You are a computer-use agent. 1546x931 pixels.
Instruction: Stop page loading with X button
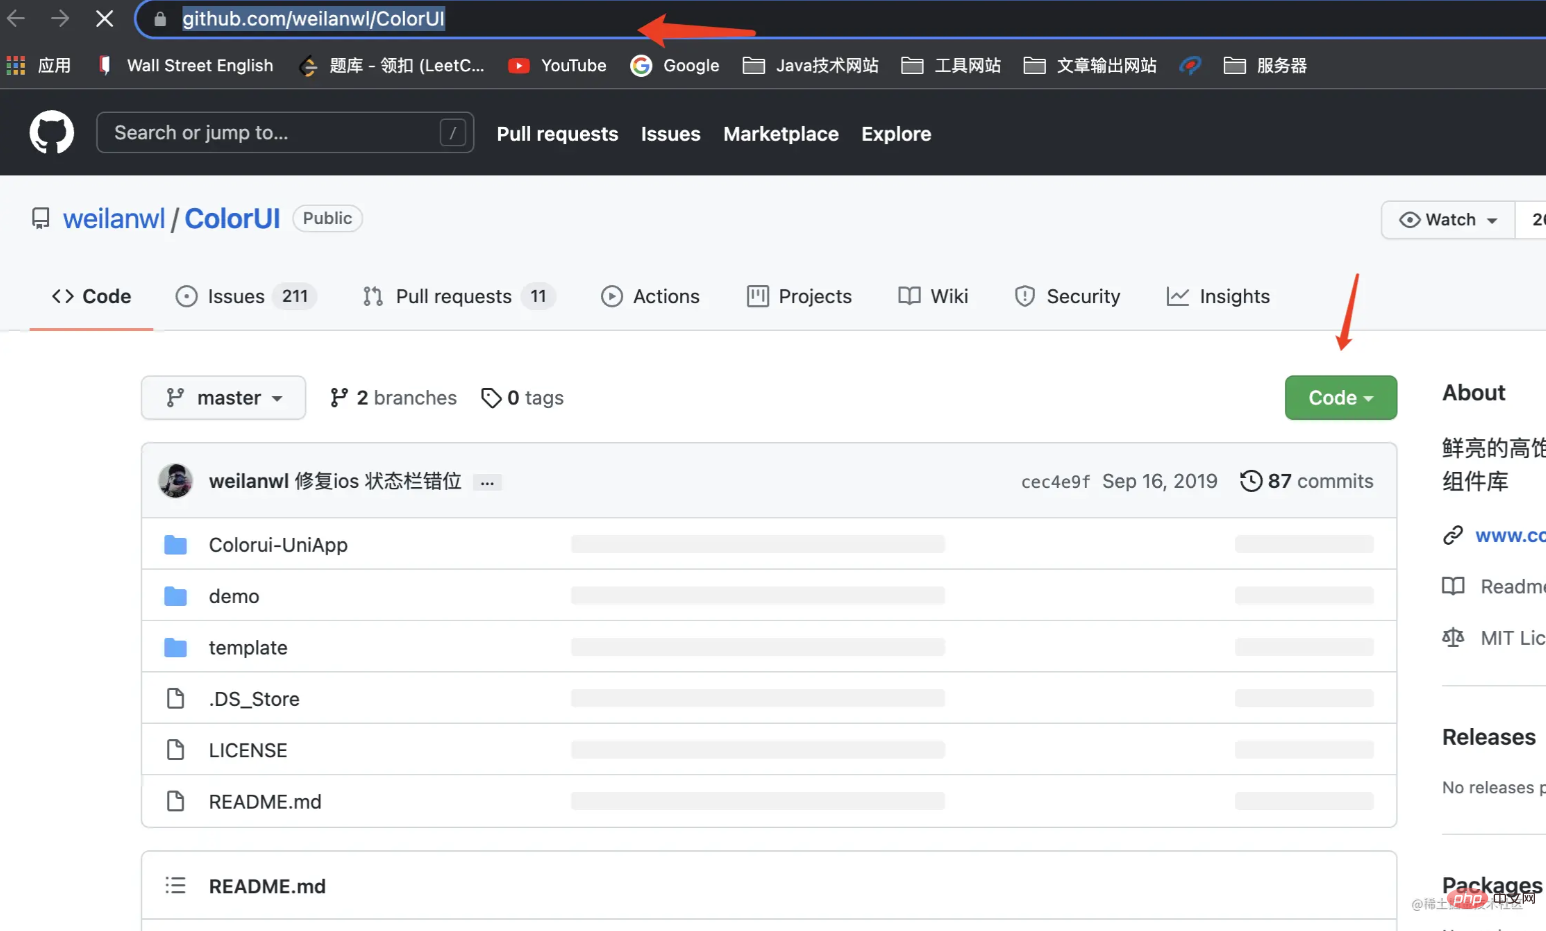[x=104, y=18]
